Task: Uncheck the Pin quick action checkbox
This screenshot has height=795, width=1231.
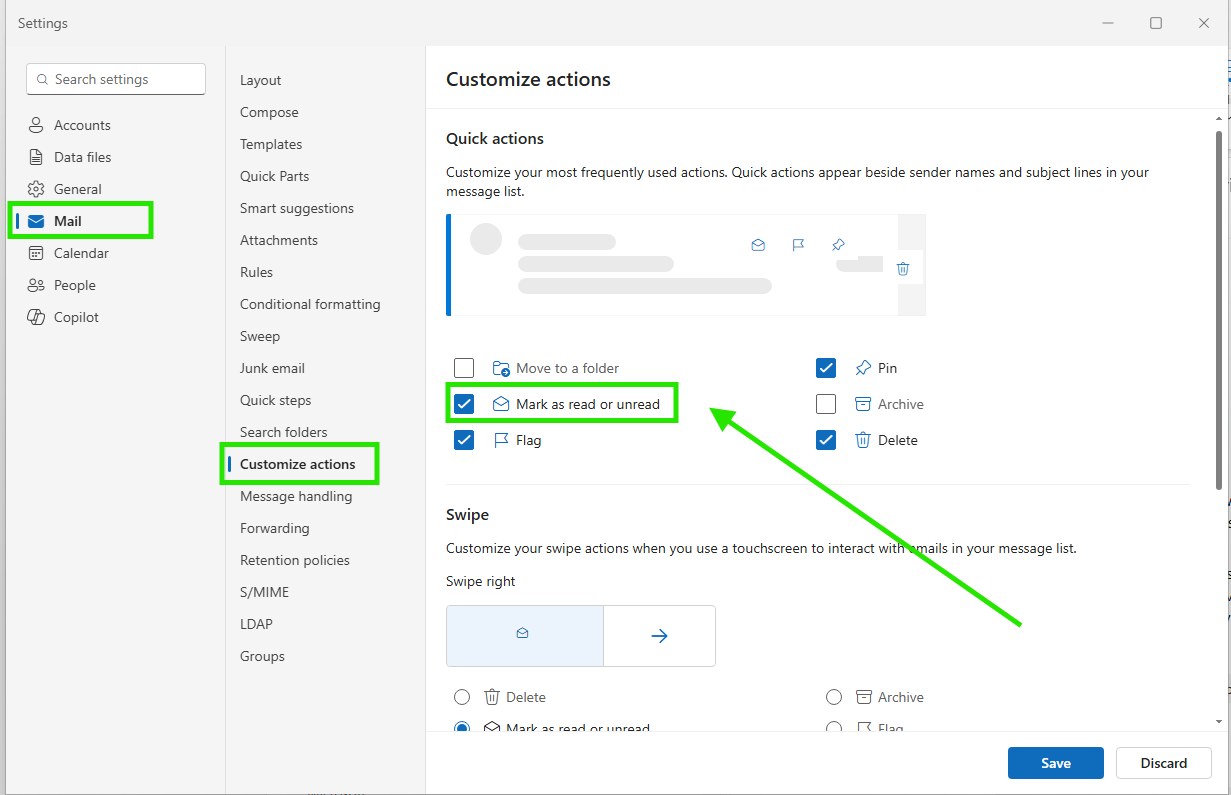Action: (x=826, y=368)
